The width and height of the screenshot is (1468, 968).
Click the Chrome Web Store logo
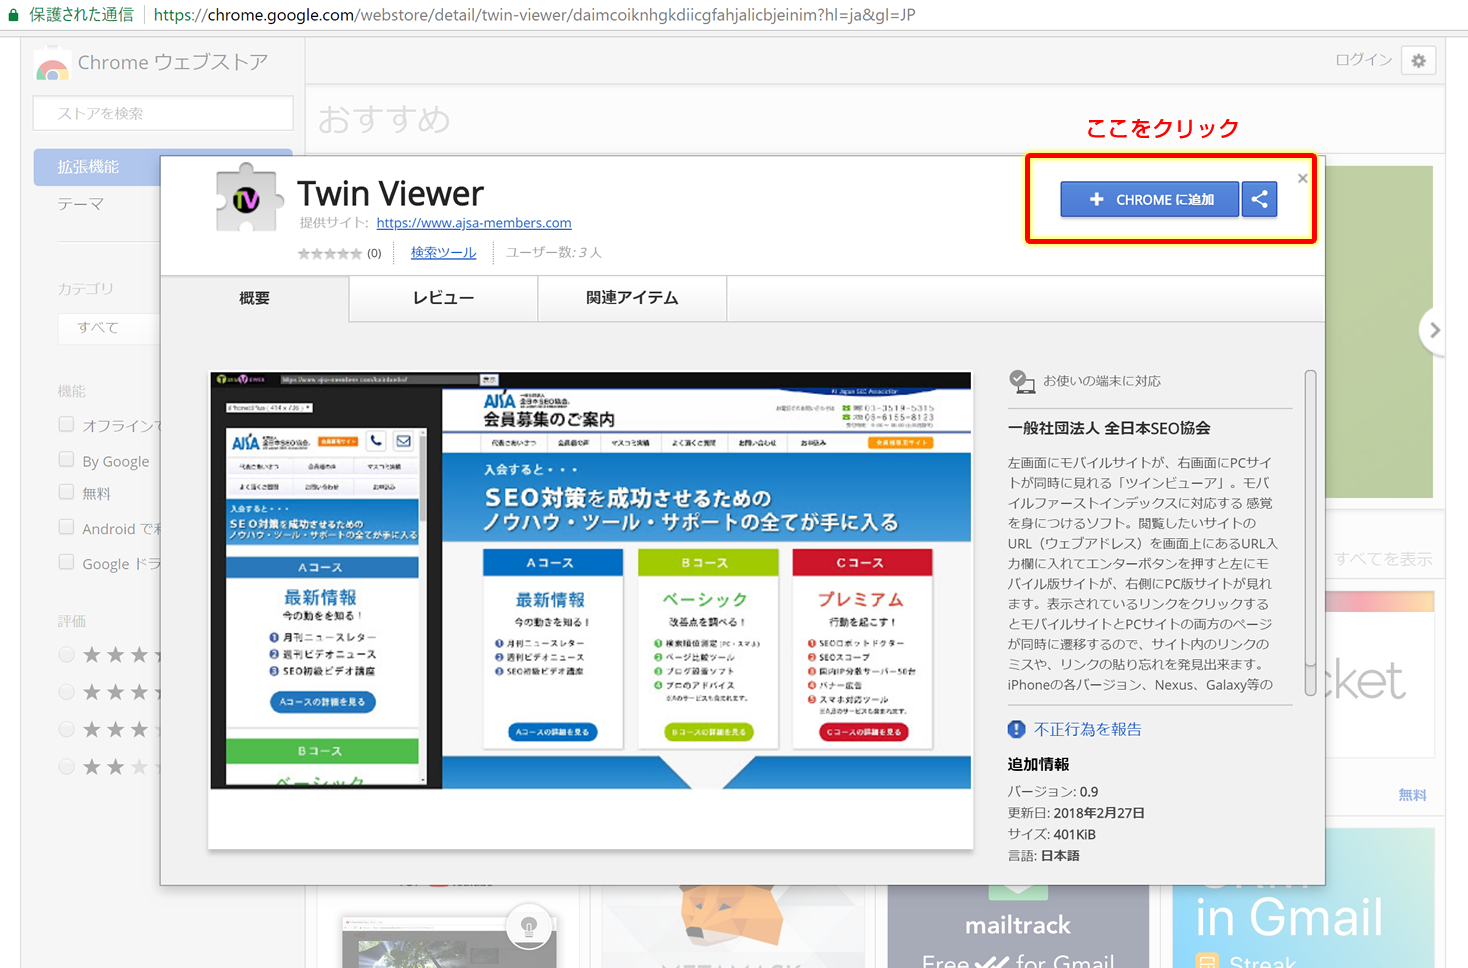[52, 66]
